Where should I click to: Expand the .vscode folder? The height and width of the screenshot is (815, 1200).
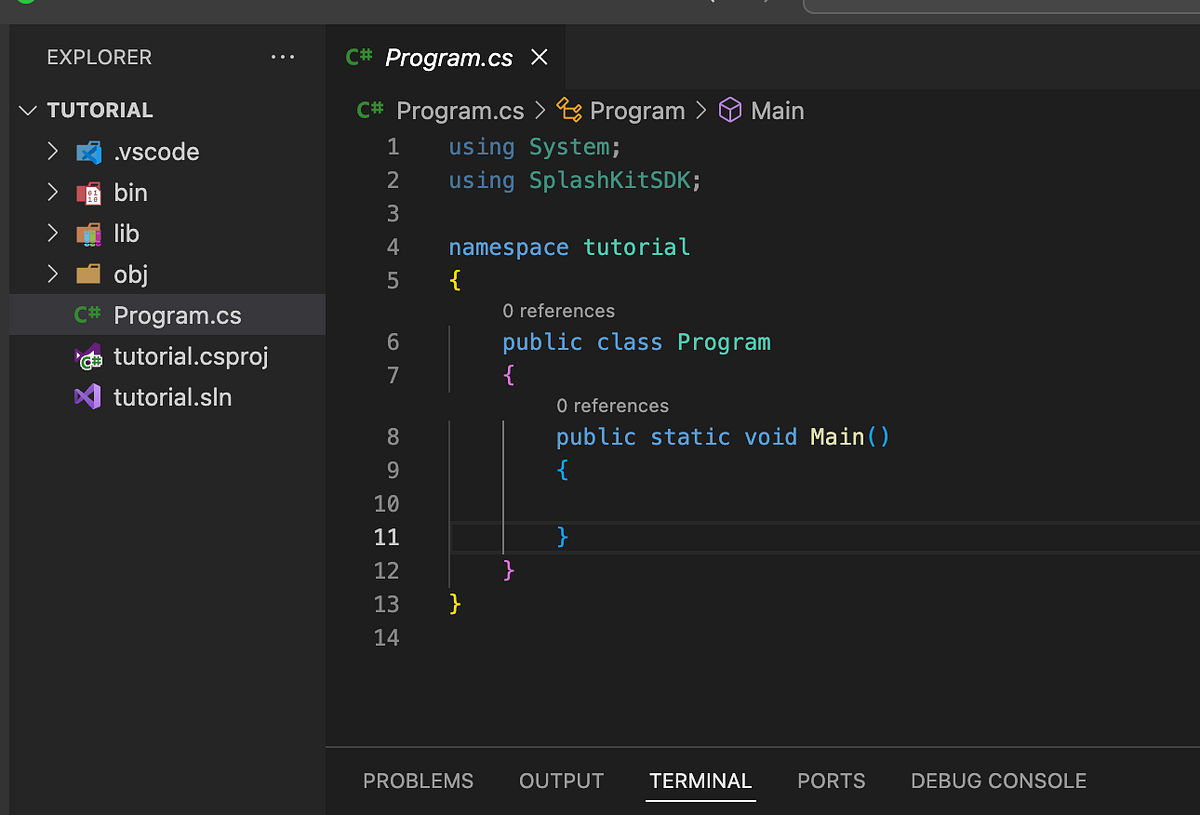[53, 151]
